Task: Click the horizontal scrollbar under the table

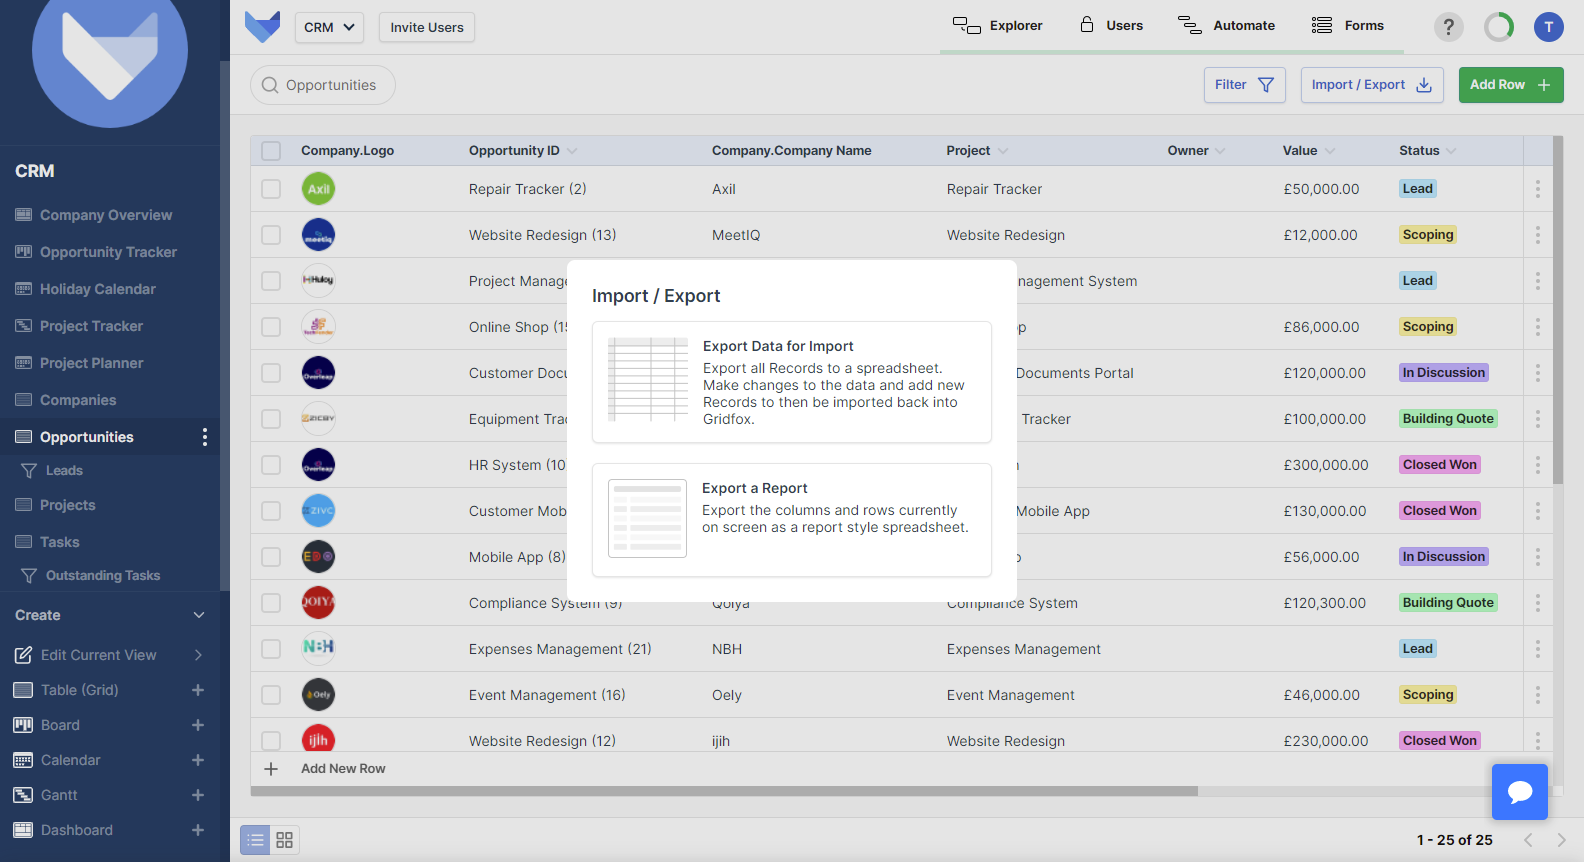Action: point(724,791)
